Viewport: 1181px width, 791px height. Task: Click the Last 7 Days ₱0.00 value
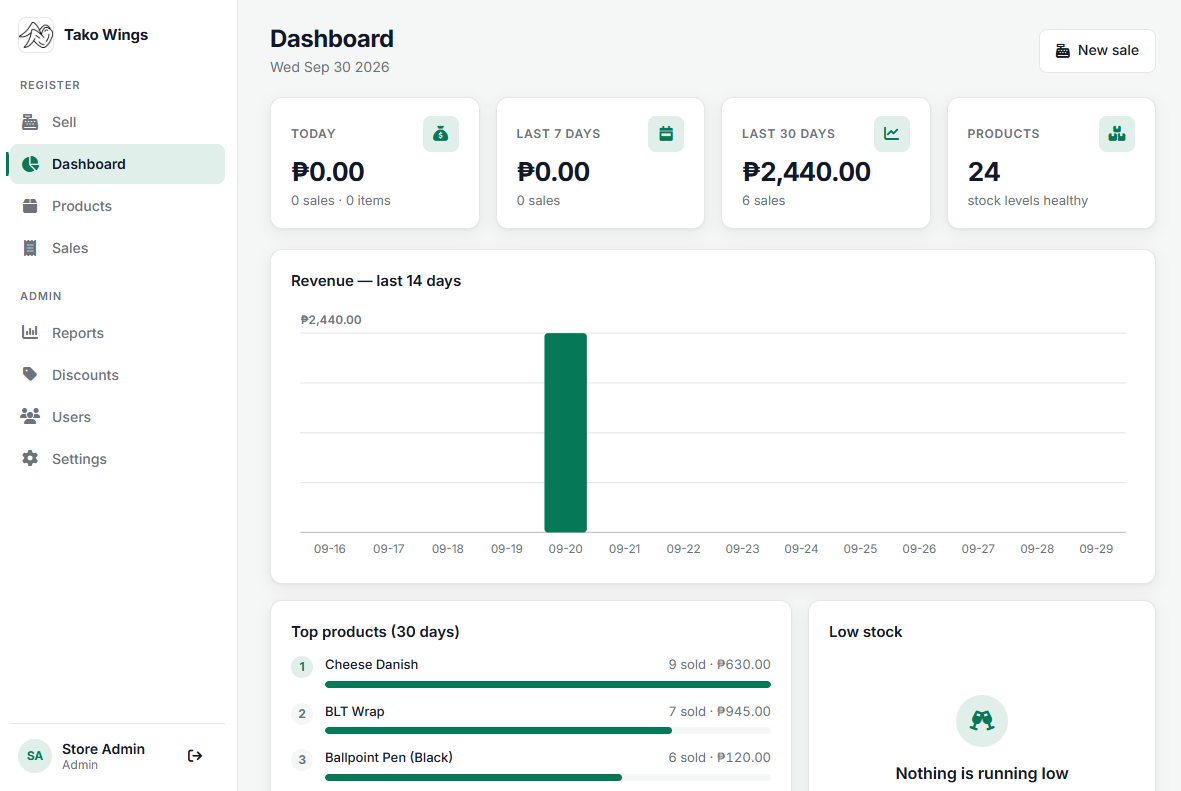tap(553, 172)
